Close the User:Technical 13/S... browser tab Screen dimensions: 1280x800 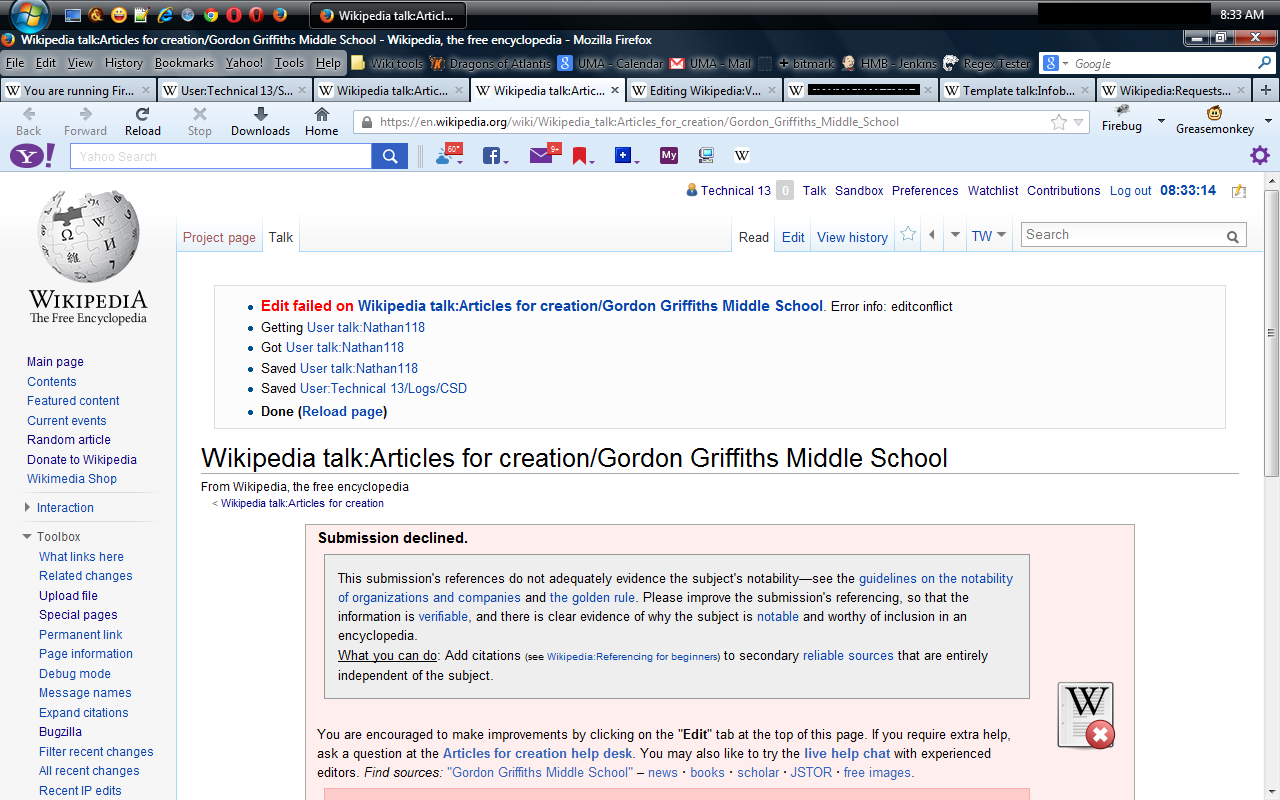pos(302,90)
